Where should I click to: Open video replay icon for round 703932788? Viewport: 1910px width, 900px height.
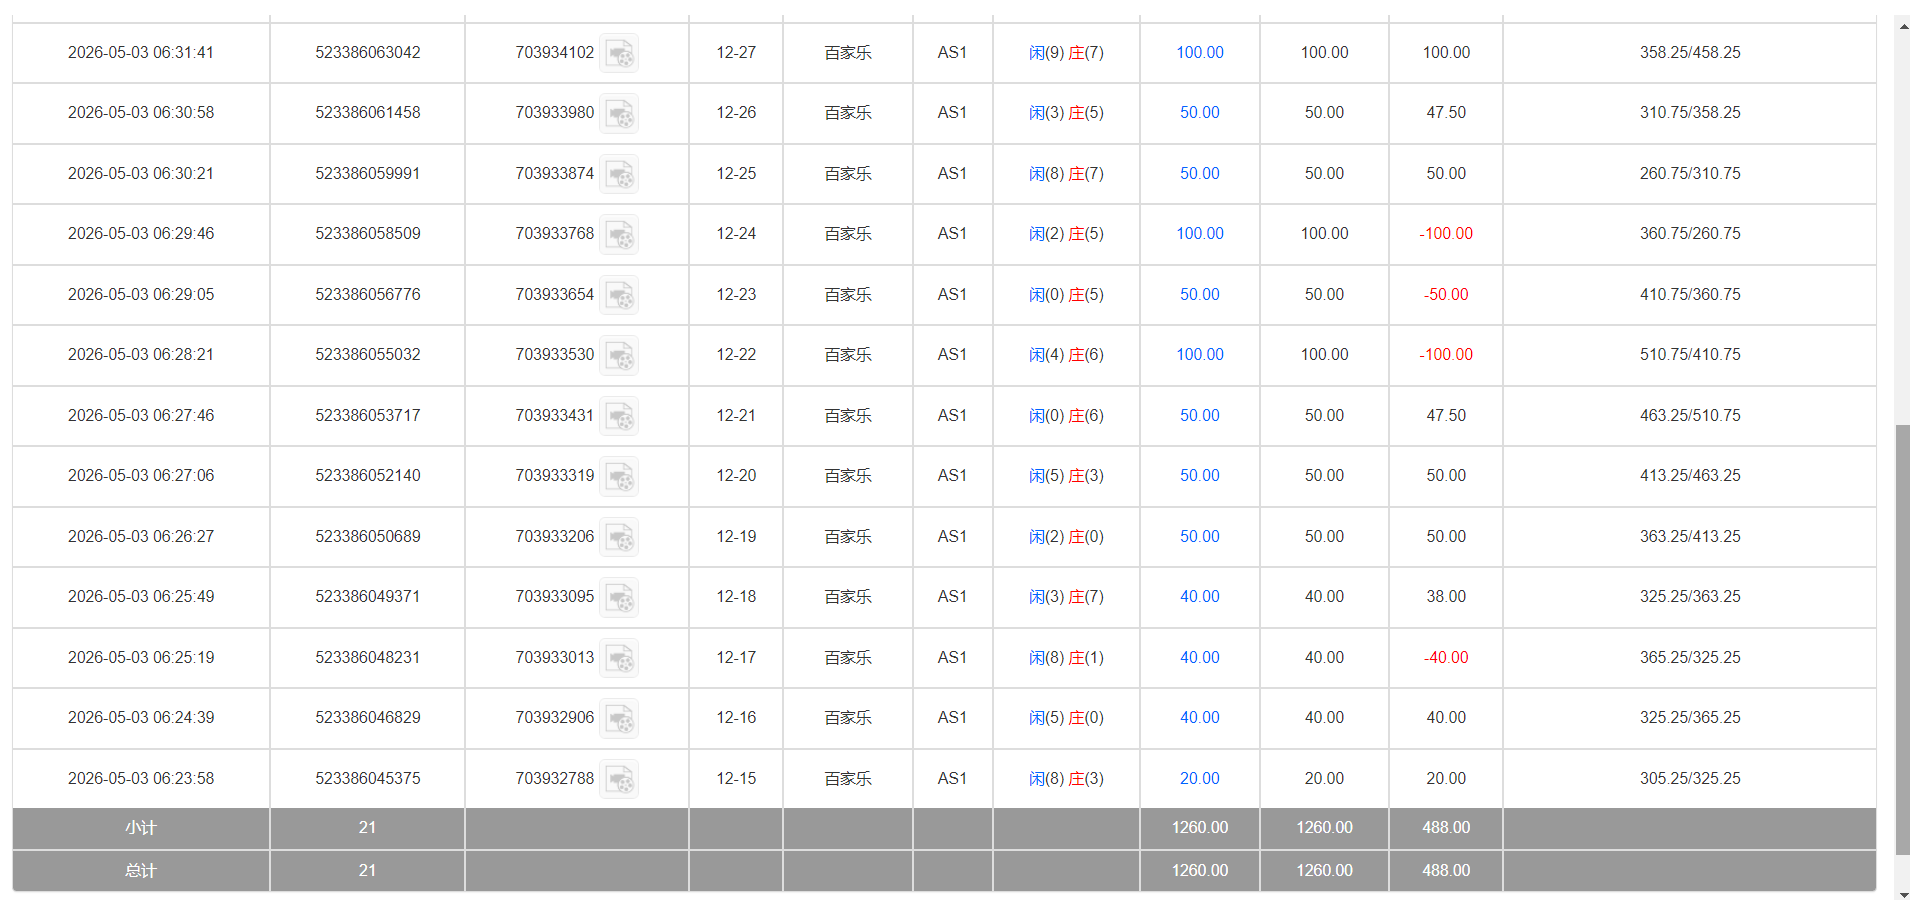(x=619, y=779)
